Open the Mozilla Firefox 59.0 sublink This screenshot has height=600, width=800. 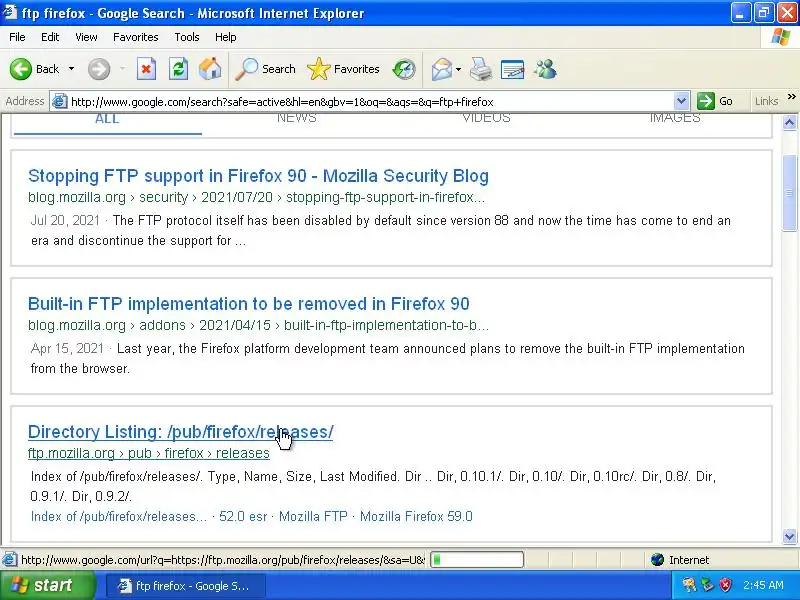pos(416,516)
